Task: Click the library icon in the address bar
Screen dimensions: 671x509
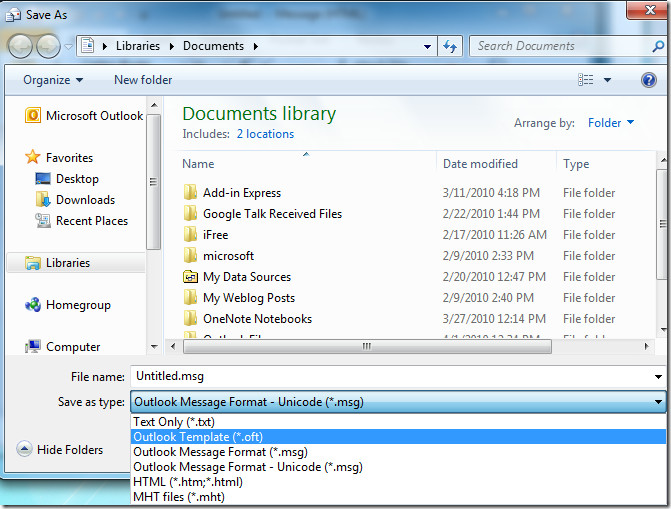Action: point(88,45)
